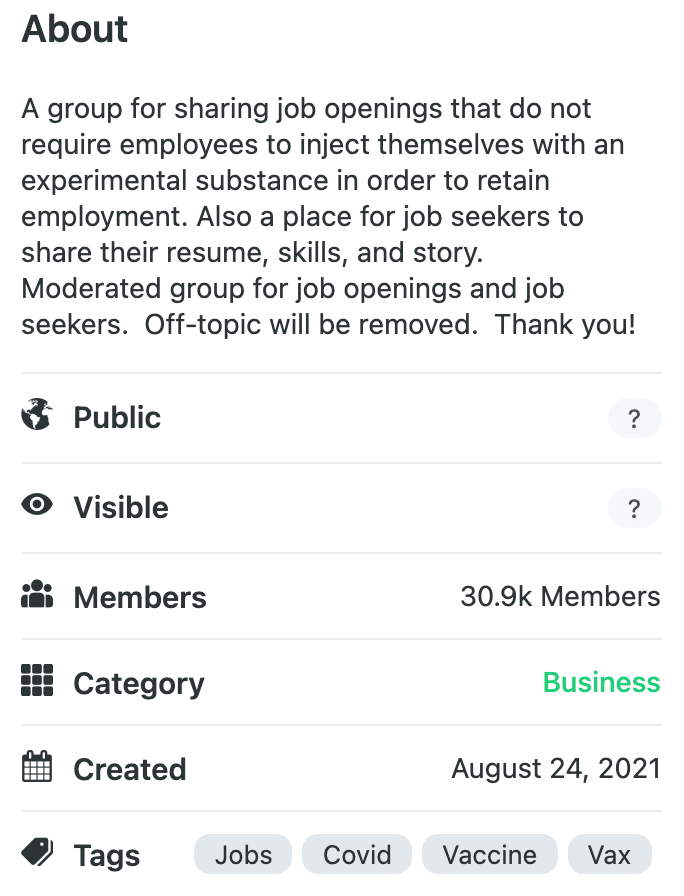Click the calendar icon beside Created

coord(37,768)
